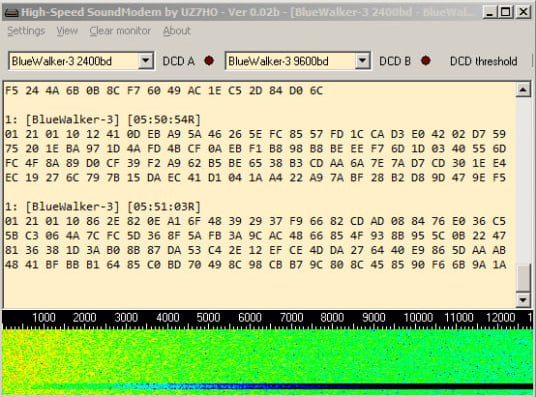Click the 11000 Hz mark on frequency scale
536x397 pixels.
459,318
